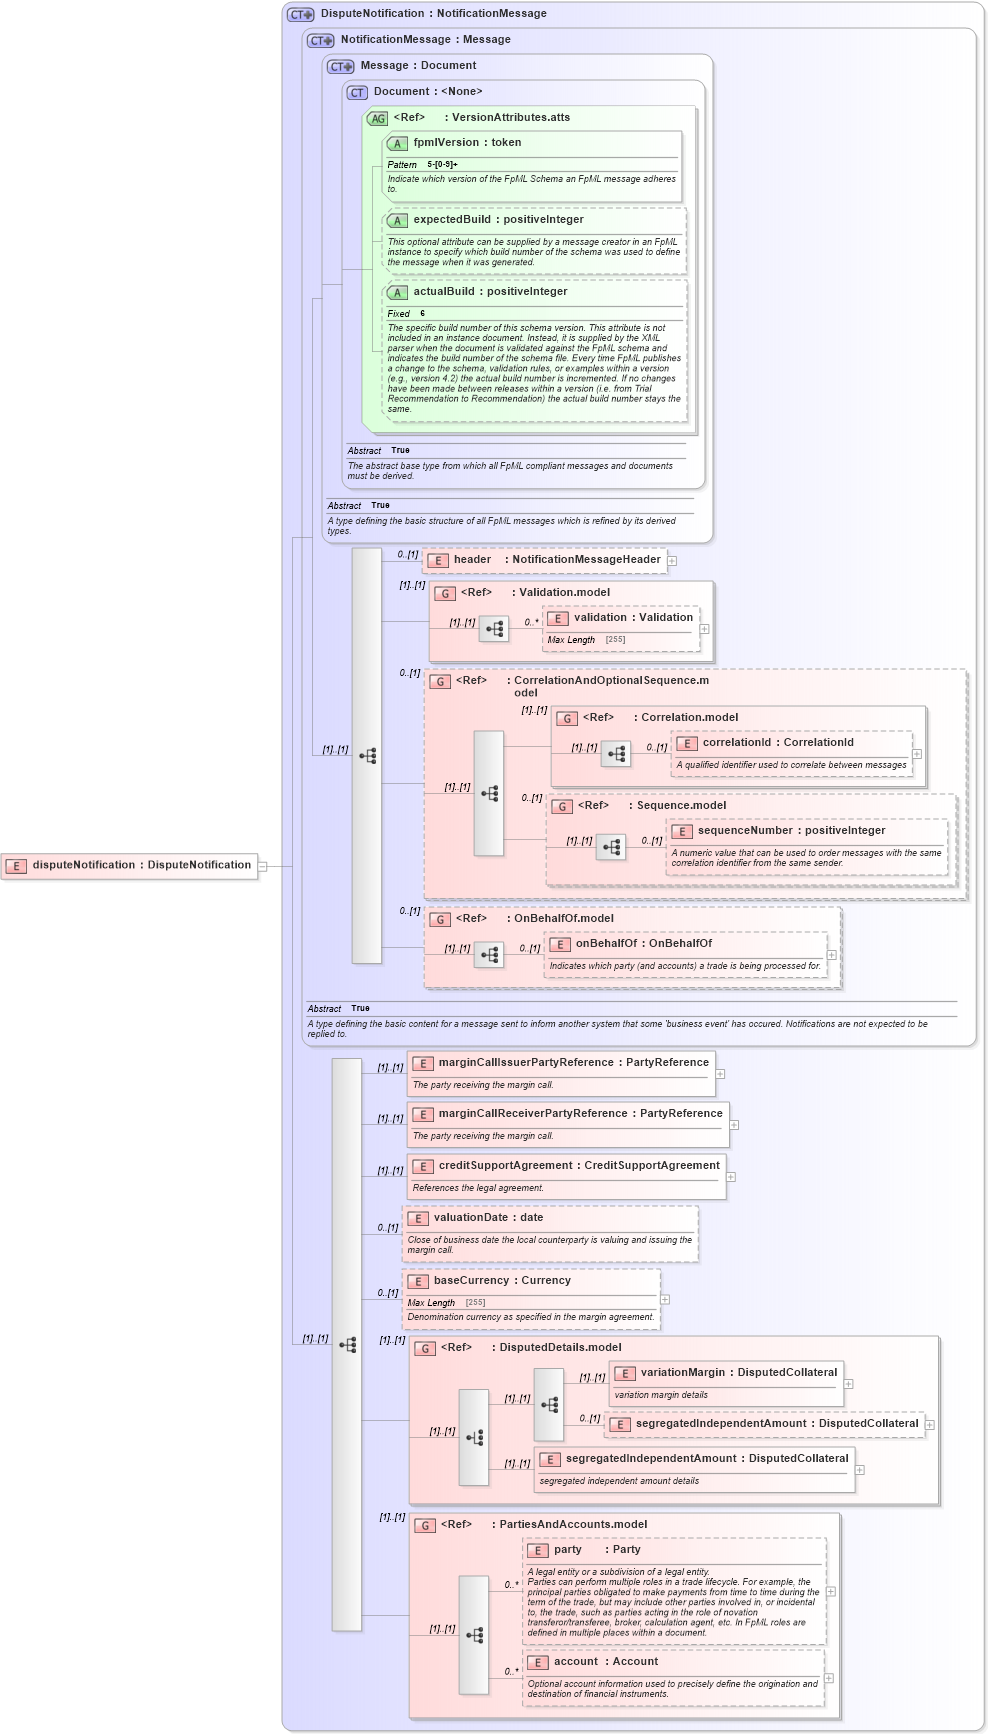Click the G group icon of Sequence.model
Image resolution: width=988 pixels, height=1734 pixels.
click(562, 806)
